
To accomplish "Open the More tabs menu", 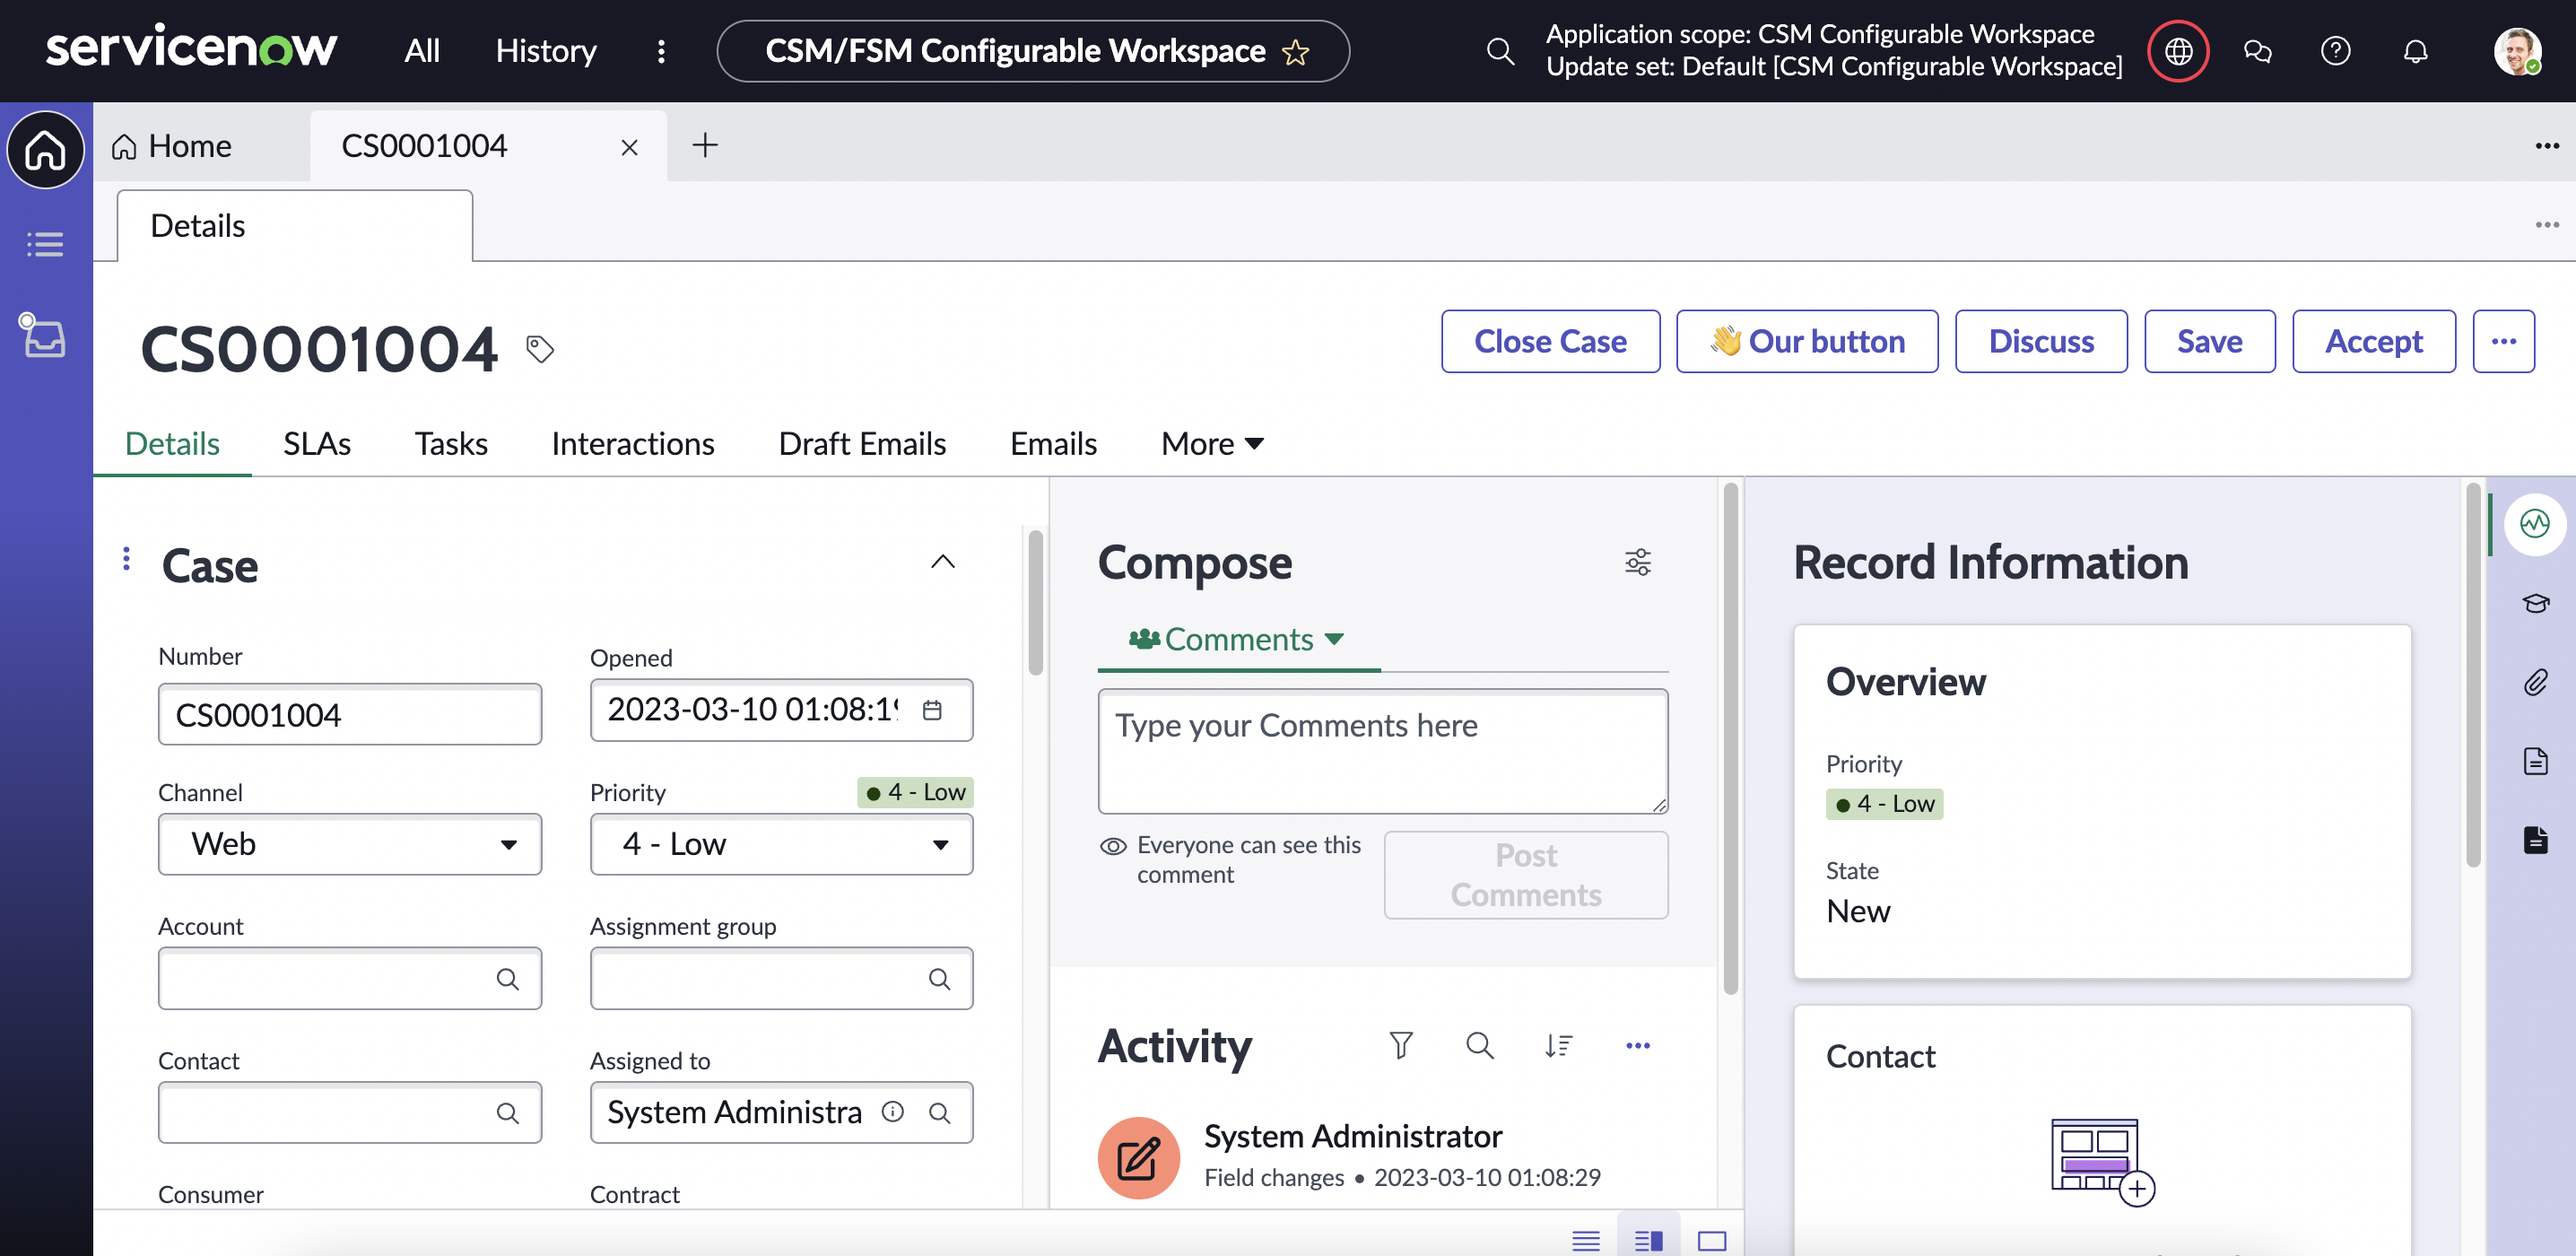I will tap(1212, 443).
